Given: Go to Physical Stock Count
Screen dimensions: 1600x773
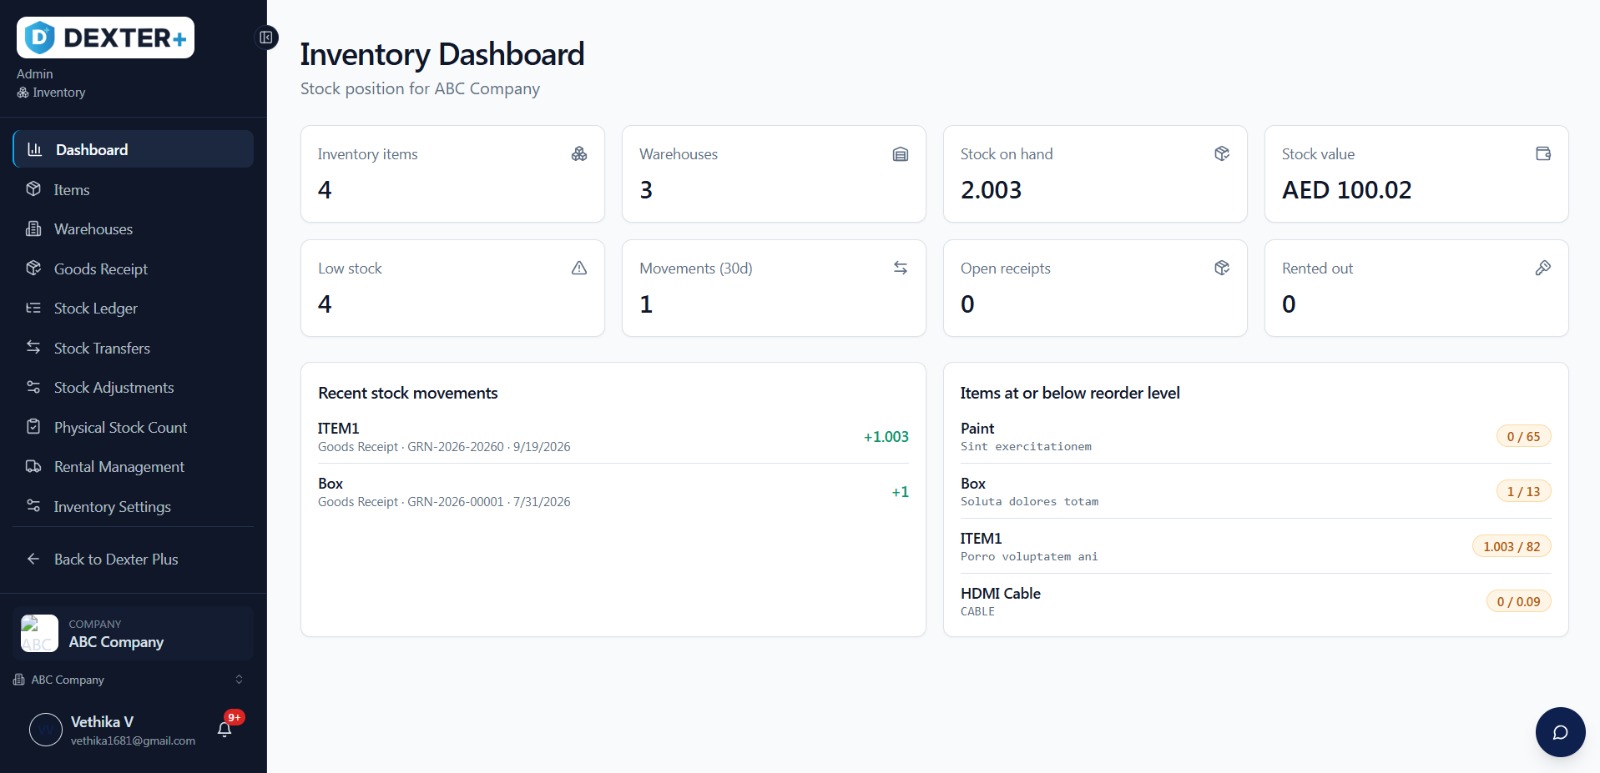Looking at the screenshot, I should 133,427.
